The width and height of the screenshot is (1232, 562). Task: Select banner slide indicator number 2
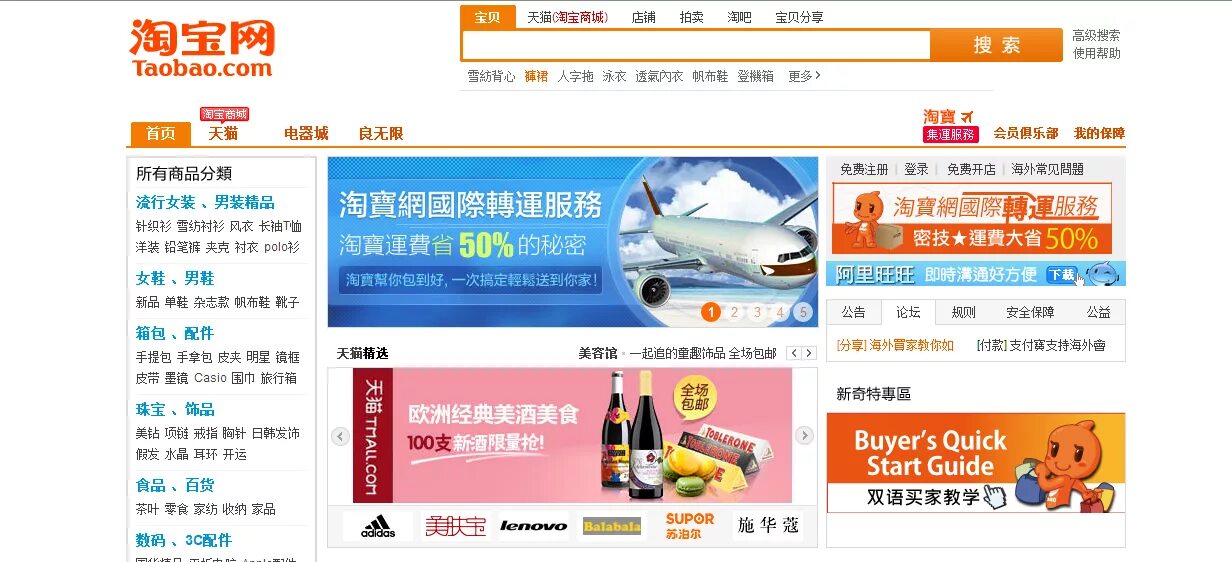[x=734, y=312]
